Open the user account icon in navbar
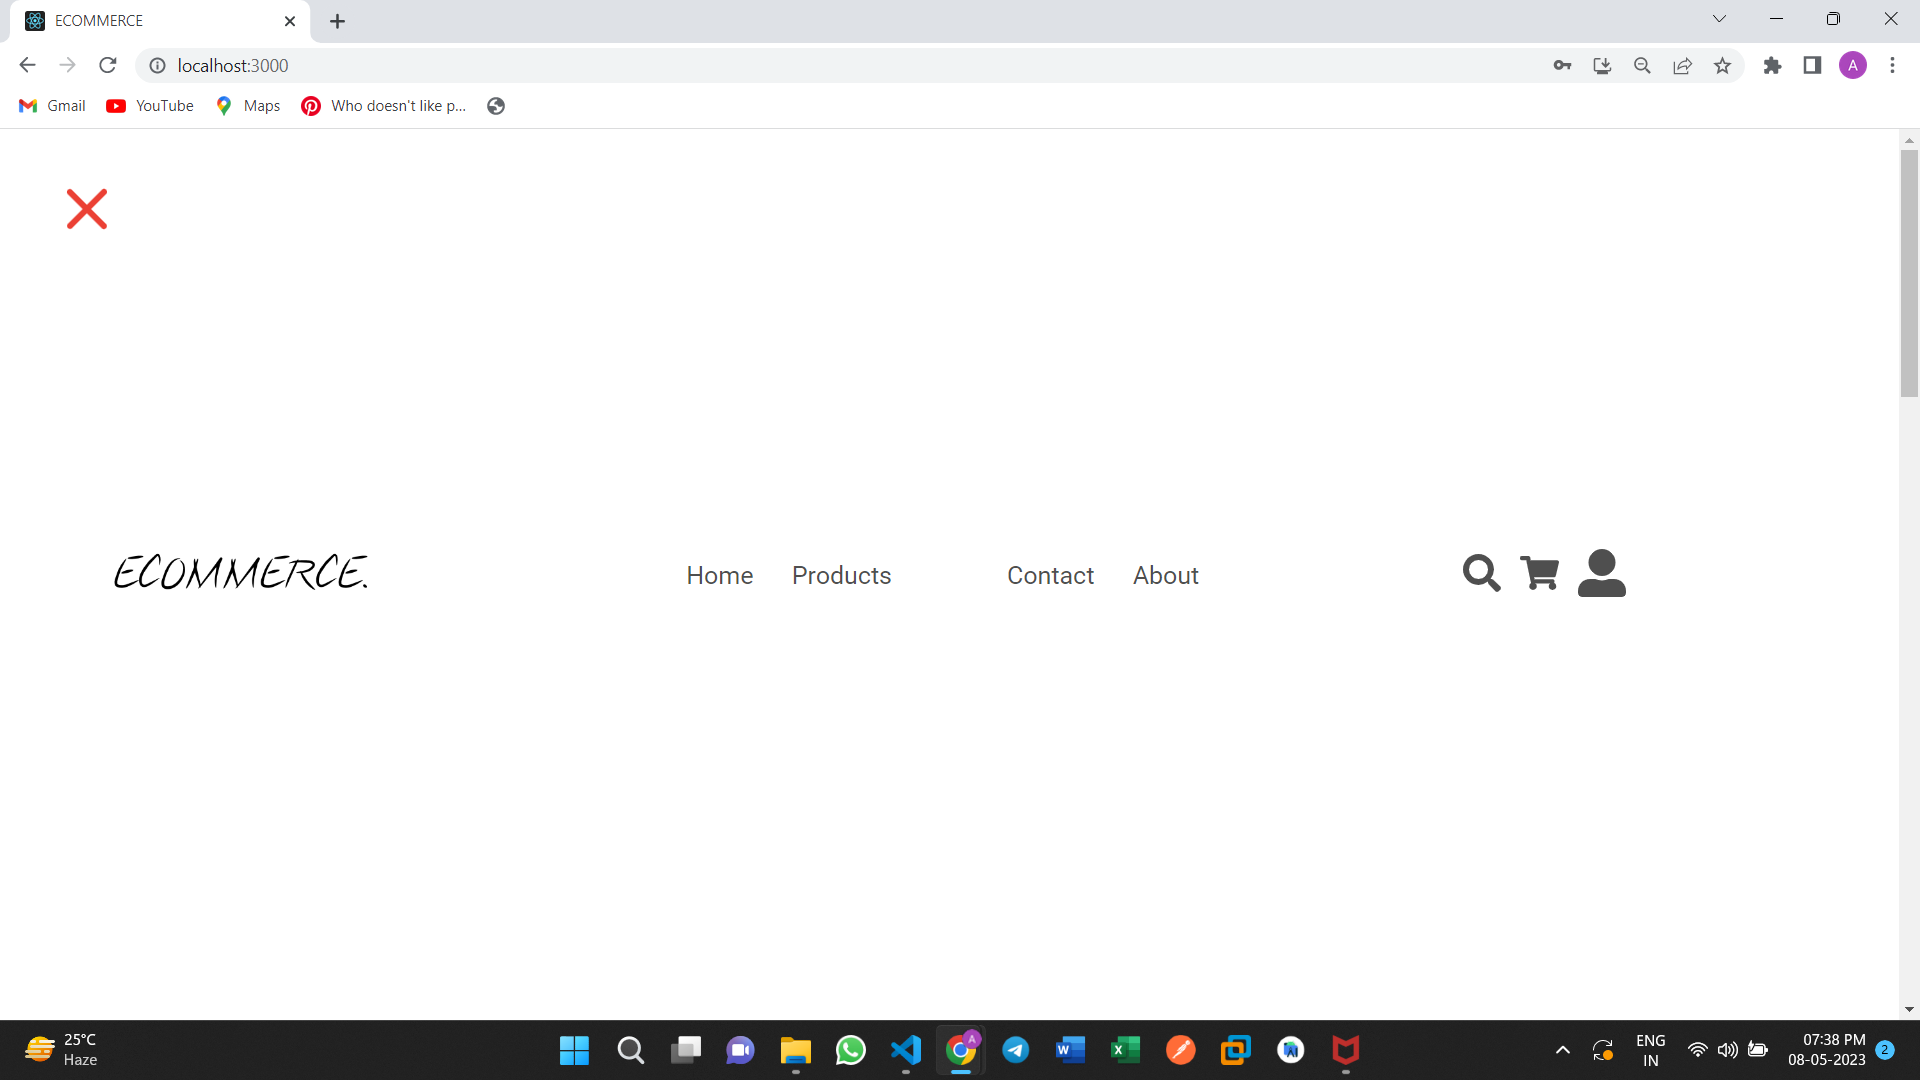Image resolution: width=1920 pixels, height=1080 pixels. [x=1602, y=572]
